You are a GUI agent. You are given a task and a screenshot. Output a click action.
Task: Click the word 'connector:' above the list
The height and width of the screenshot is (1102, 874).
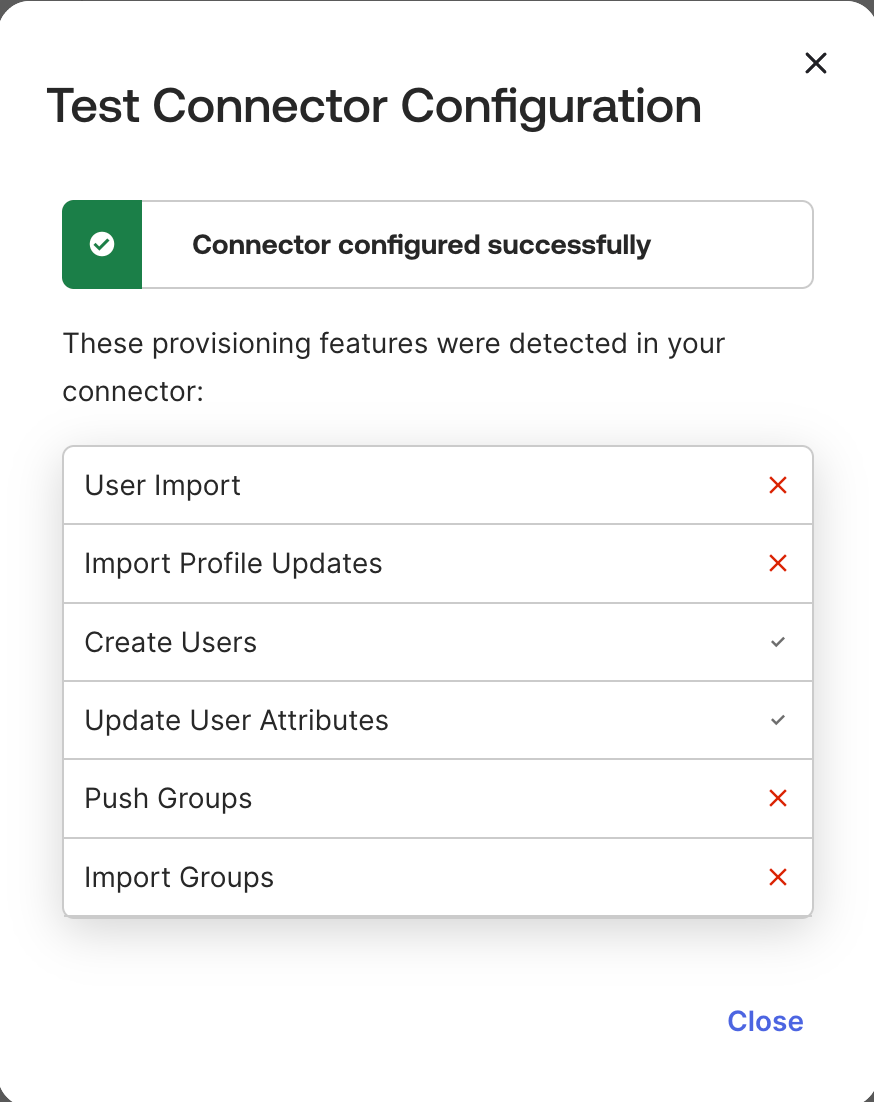[133, 391]
